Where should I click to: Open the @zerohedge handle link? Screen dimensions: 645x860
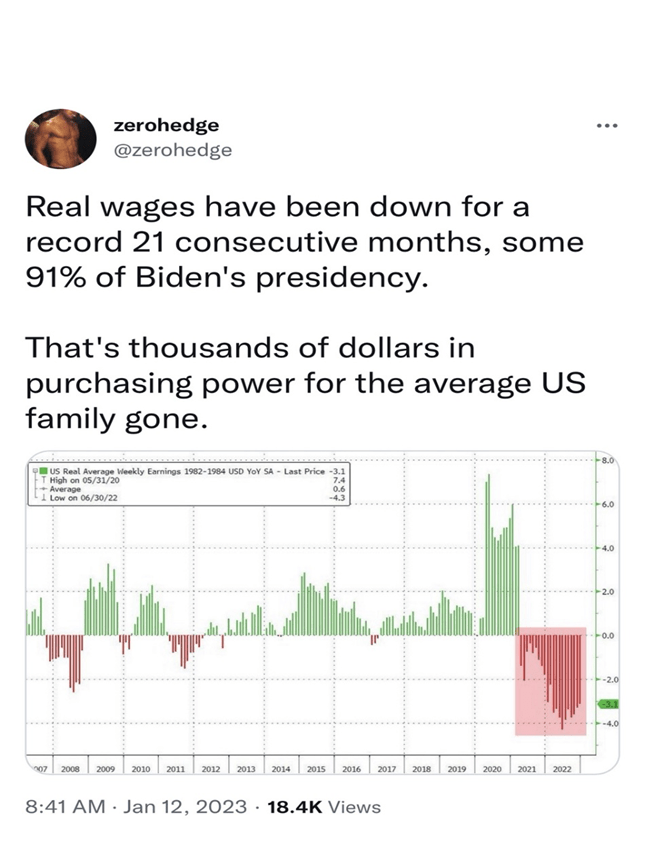174,150
